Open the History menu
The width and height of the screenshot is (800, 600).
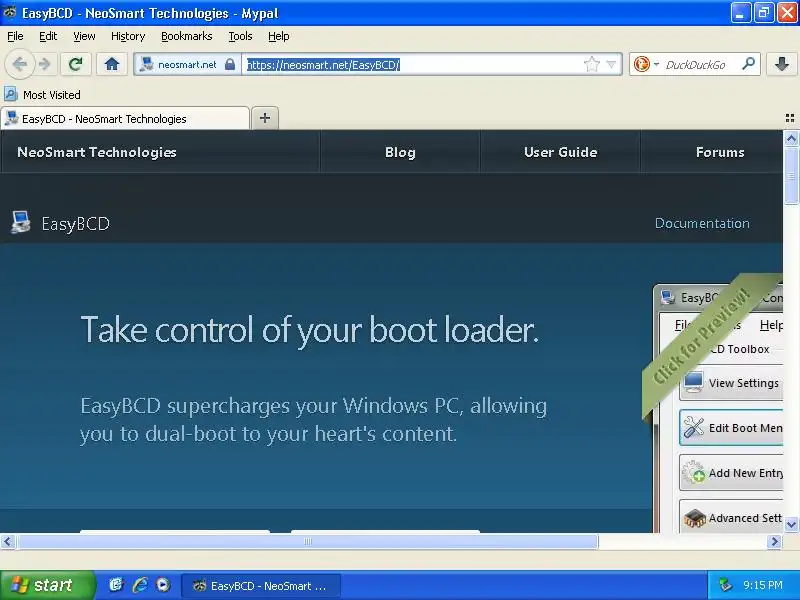tap(128, 36)
